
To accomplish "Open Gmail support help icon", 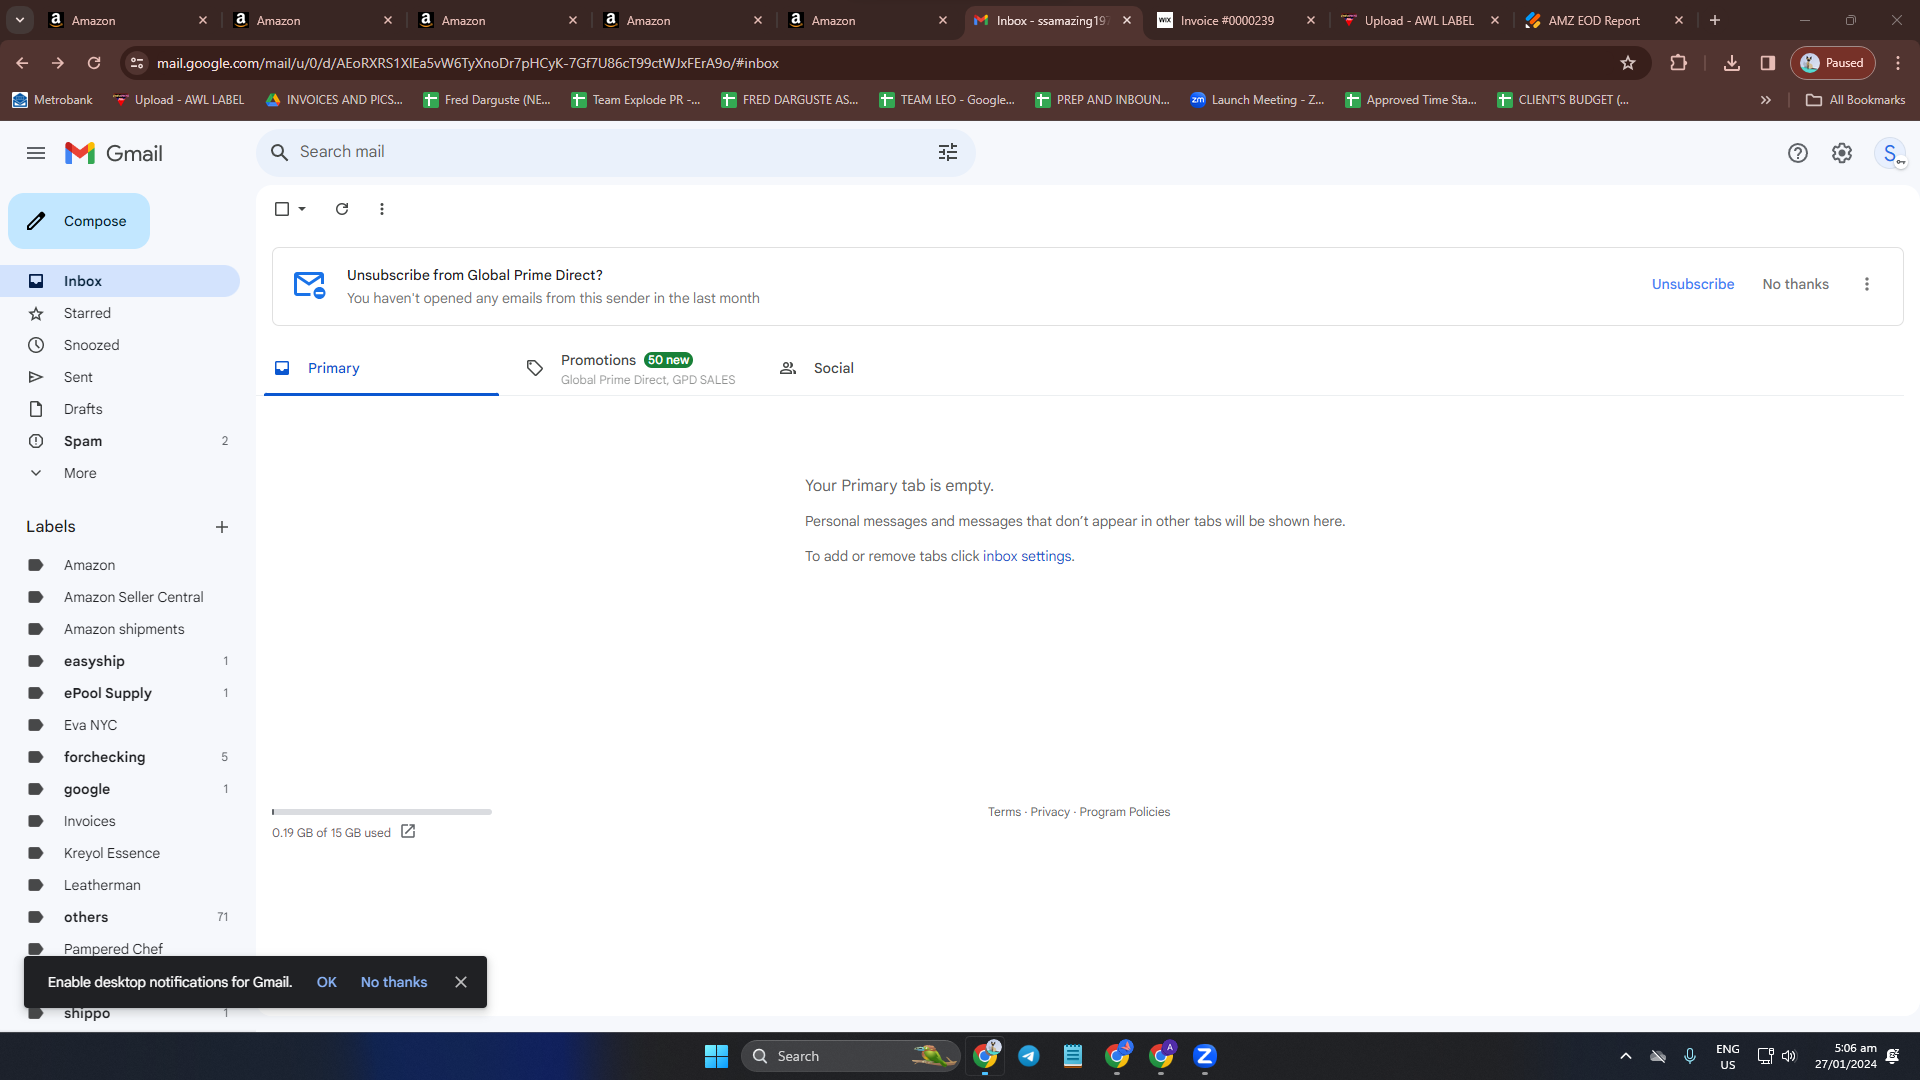I will [x=1797, y=153].
